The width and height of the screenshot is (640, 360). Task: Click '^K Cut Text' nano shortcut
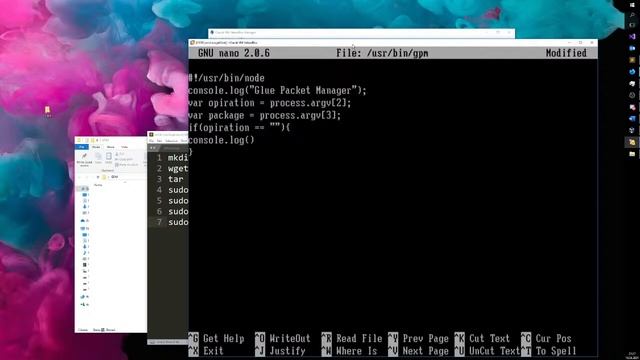[482, 338]
